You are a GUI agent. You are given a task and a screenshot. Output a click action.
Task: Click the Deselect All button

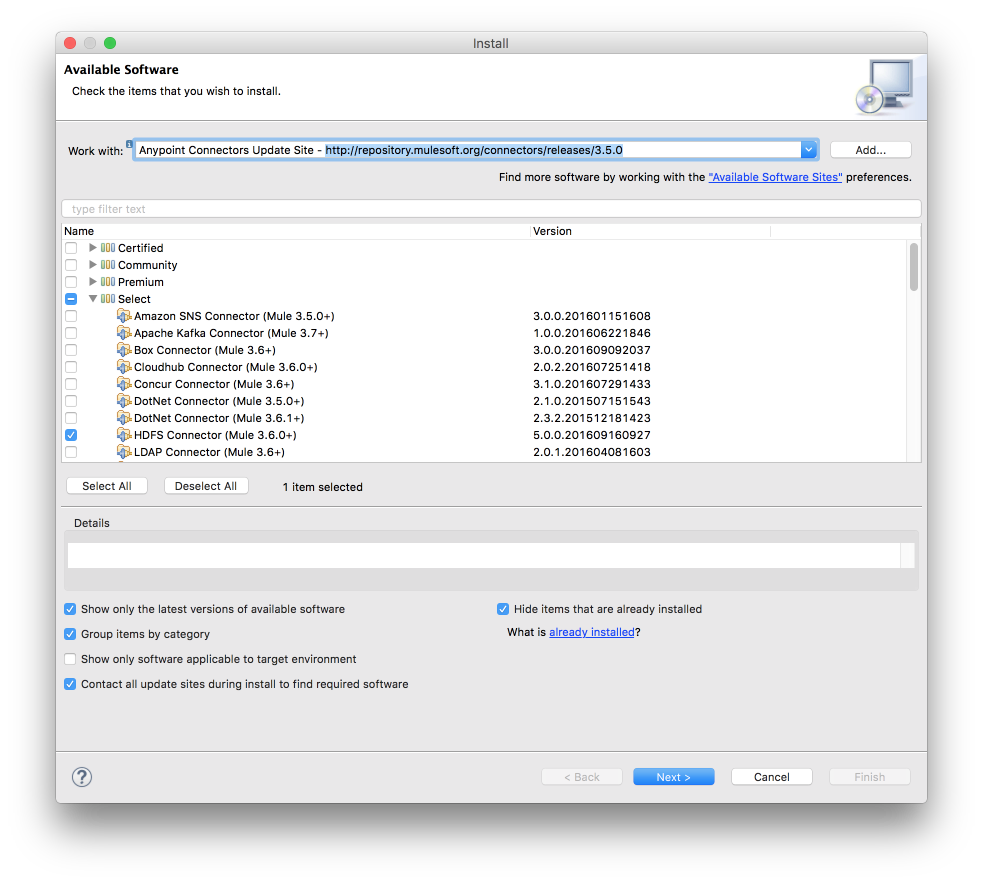(206, 486)
